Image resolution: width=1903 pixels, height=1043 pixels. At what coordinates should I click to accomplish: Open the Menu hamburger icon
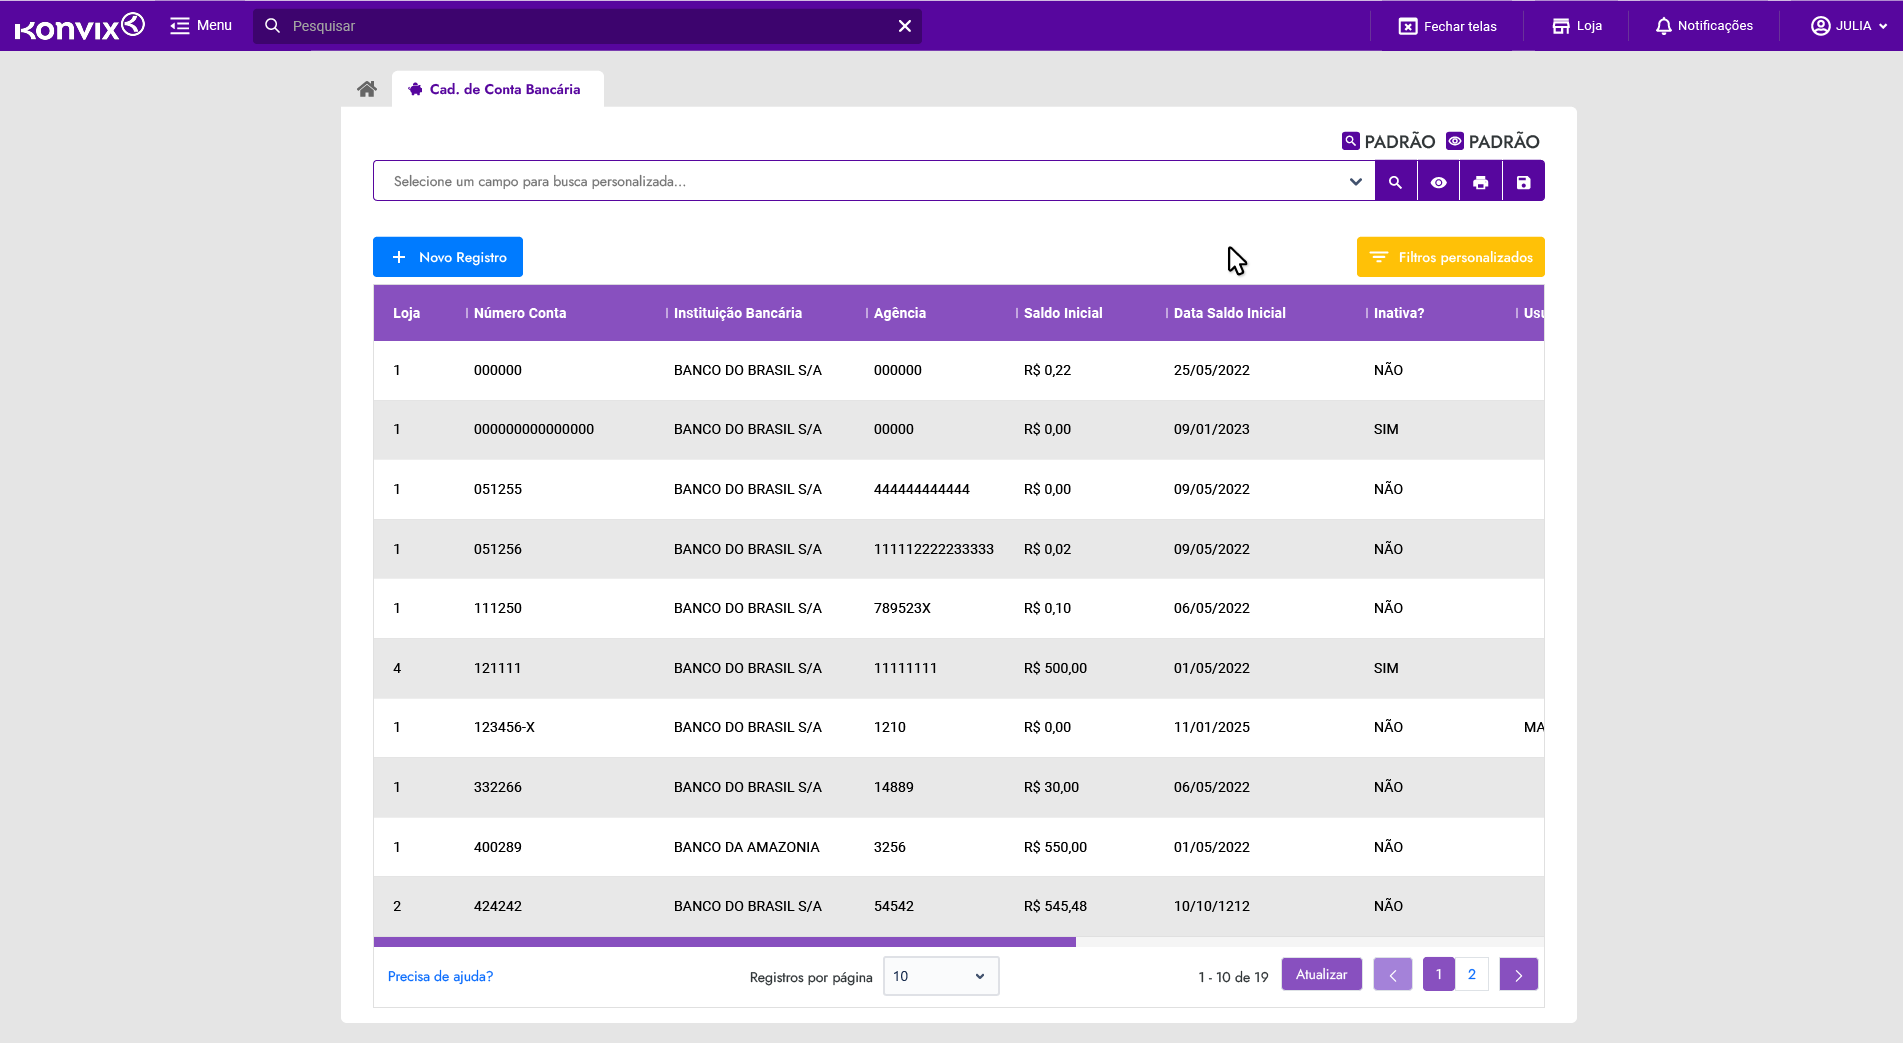pyautogui.click(x=180, y=26)
